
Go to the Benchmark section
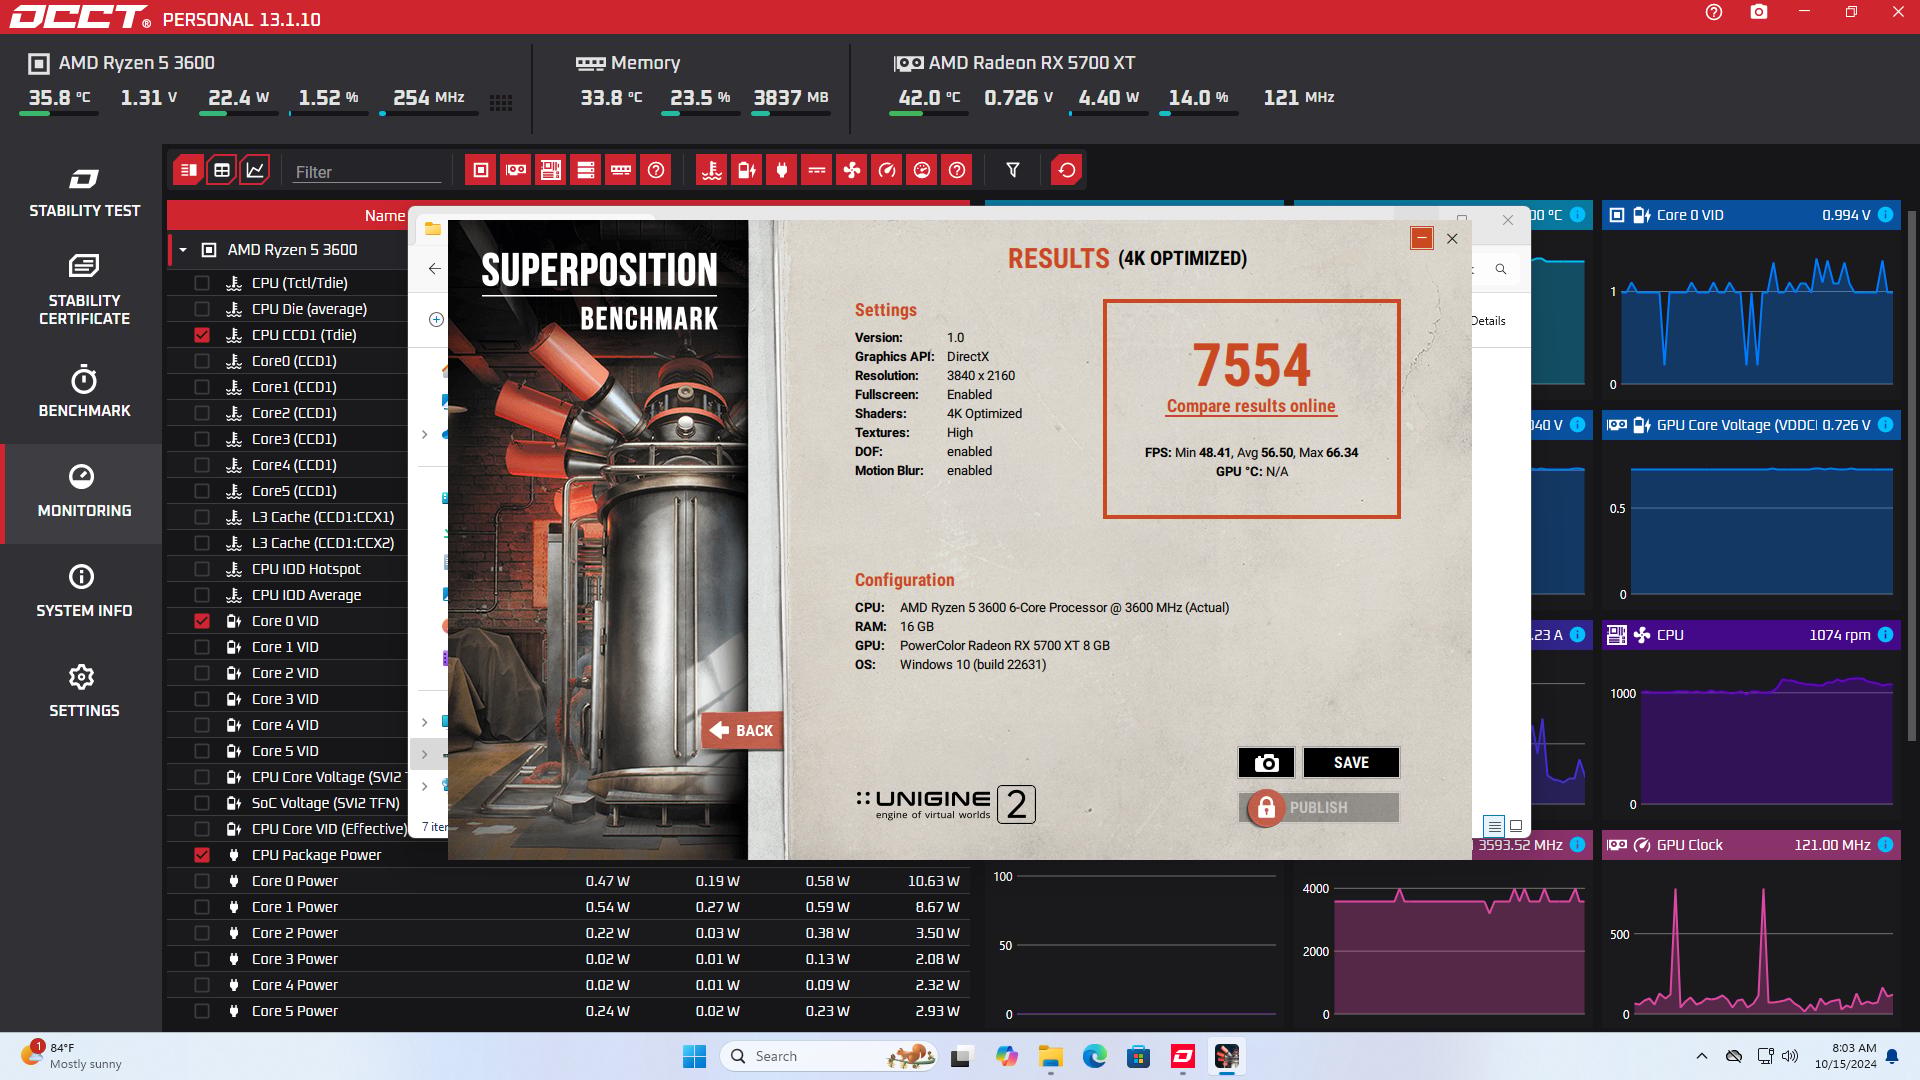84,393
